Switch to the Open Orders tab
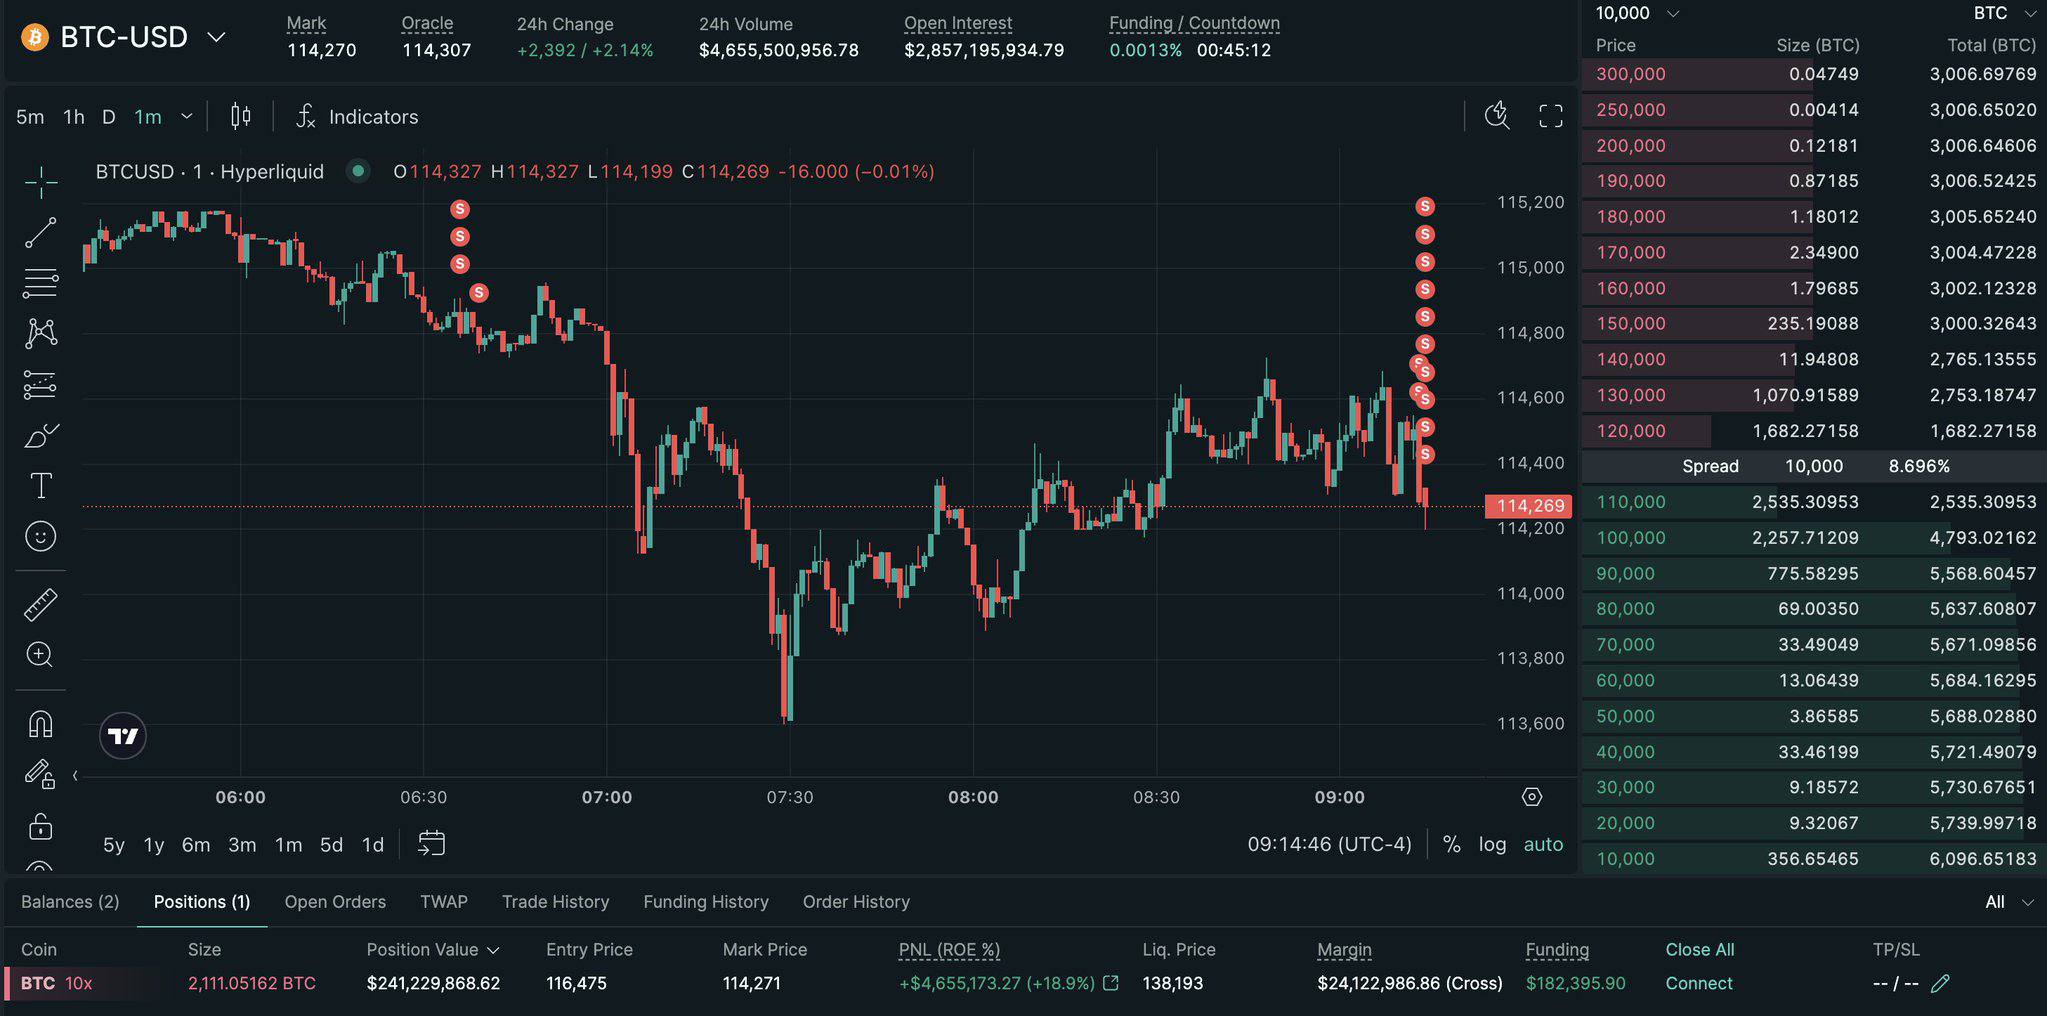 pos(335,902)
